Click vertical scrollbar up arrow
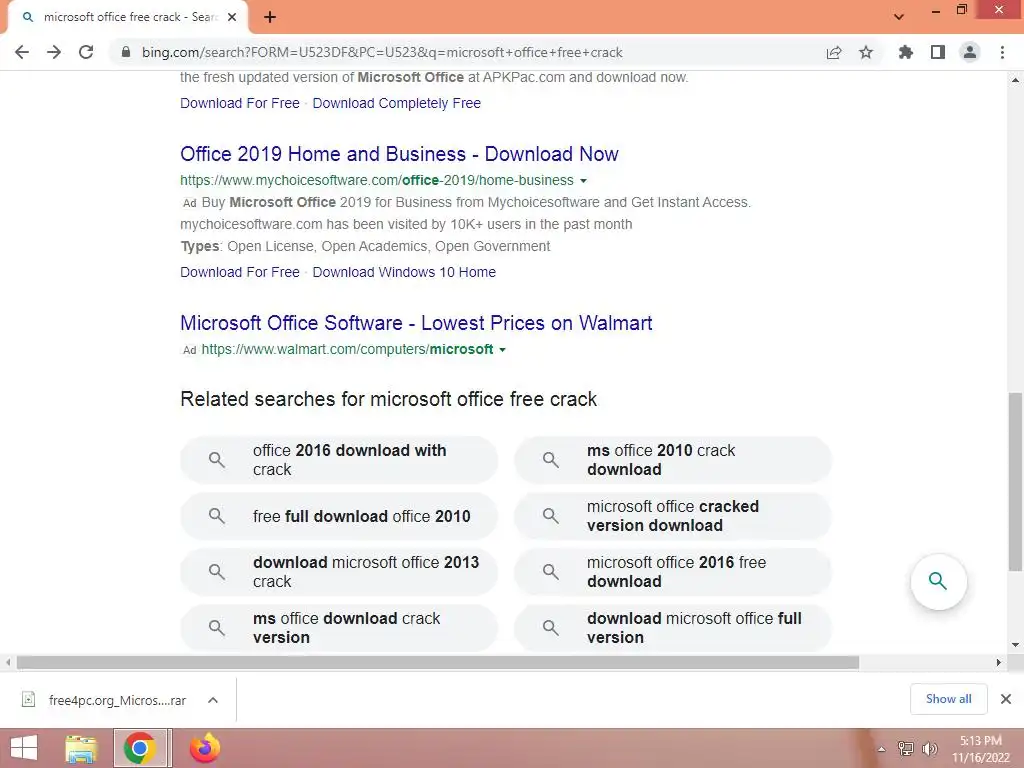 click(1015, 80)
